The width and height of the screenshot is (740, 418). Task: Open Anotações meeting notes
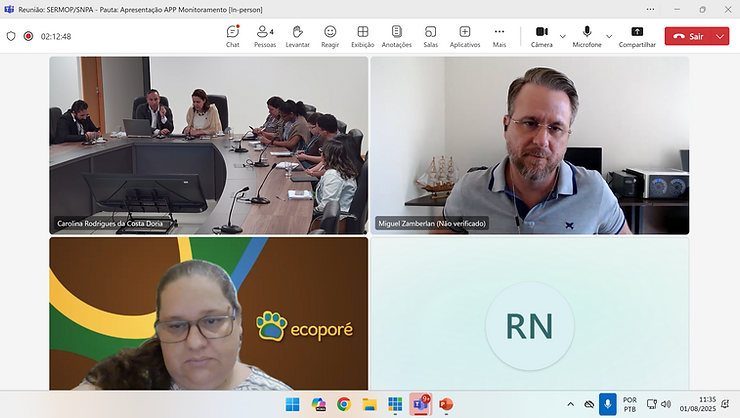point(396,36)
